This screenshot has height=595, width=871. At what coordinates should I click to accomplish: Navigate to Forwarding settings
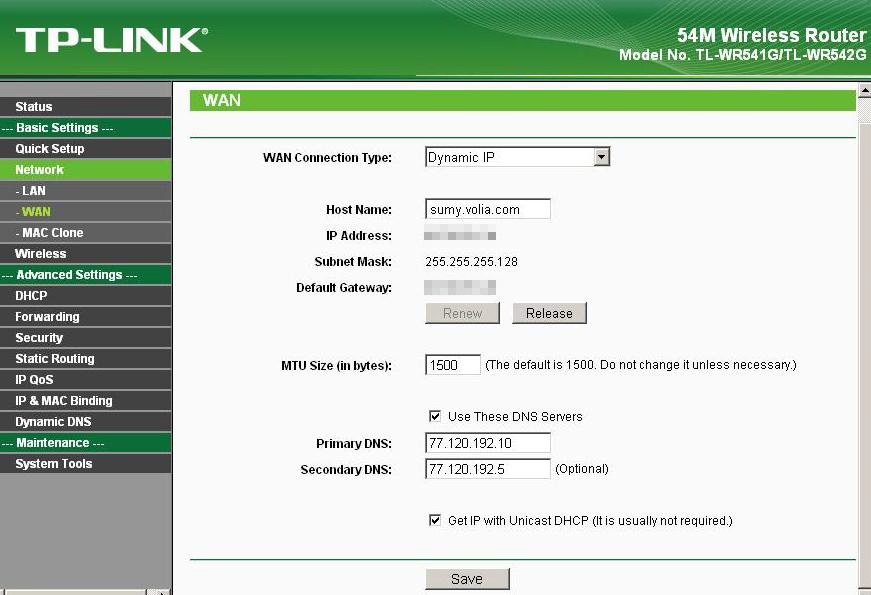click(47, 317)
